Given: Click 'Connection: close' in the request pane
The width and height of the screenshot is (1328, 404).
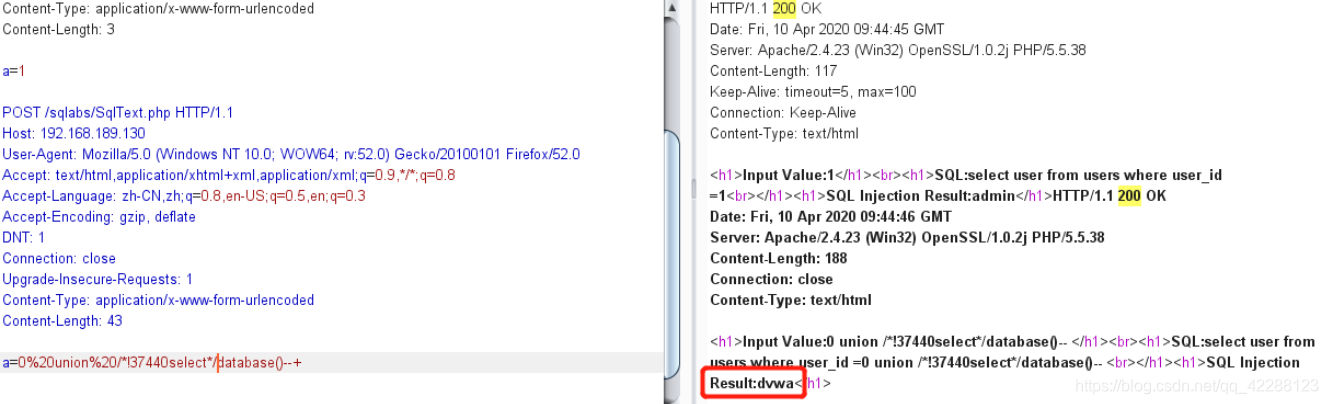Looking at the screenshot, I should click(59, 259).
